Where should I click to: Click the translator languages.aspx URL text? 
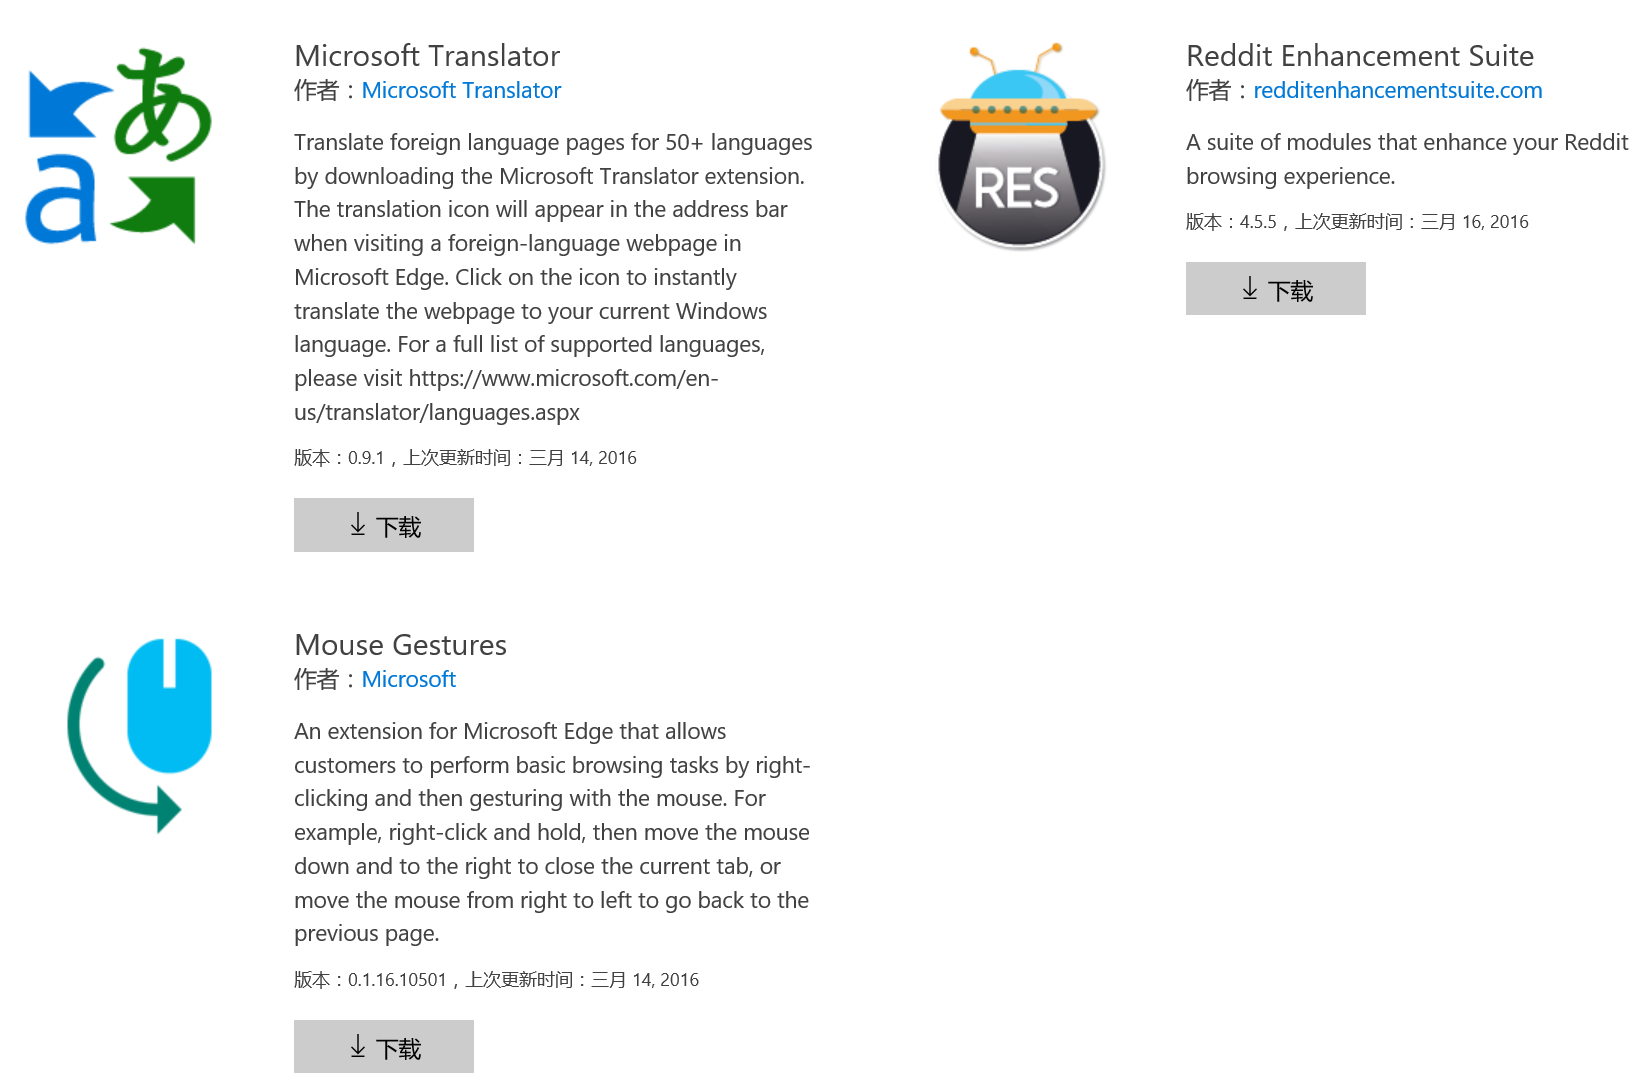point(506,395)
